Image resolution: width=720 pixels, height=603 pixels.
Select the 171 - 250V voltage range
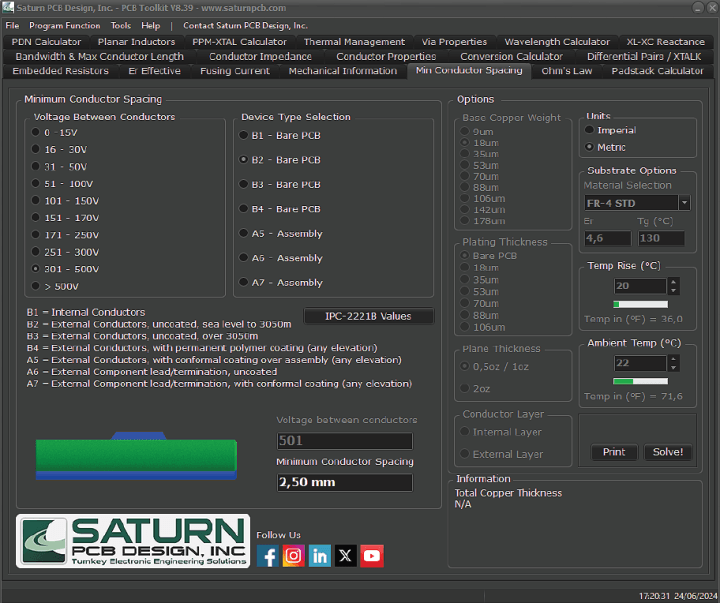(x=65, y=235)
